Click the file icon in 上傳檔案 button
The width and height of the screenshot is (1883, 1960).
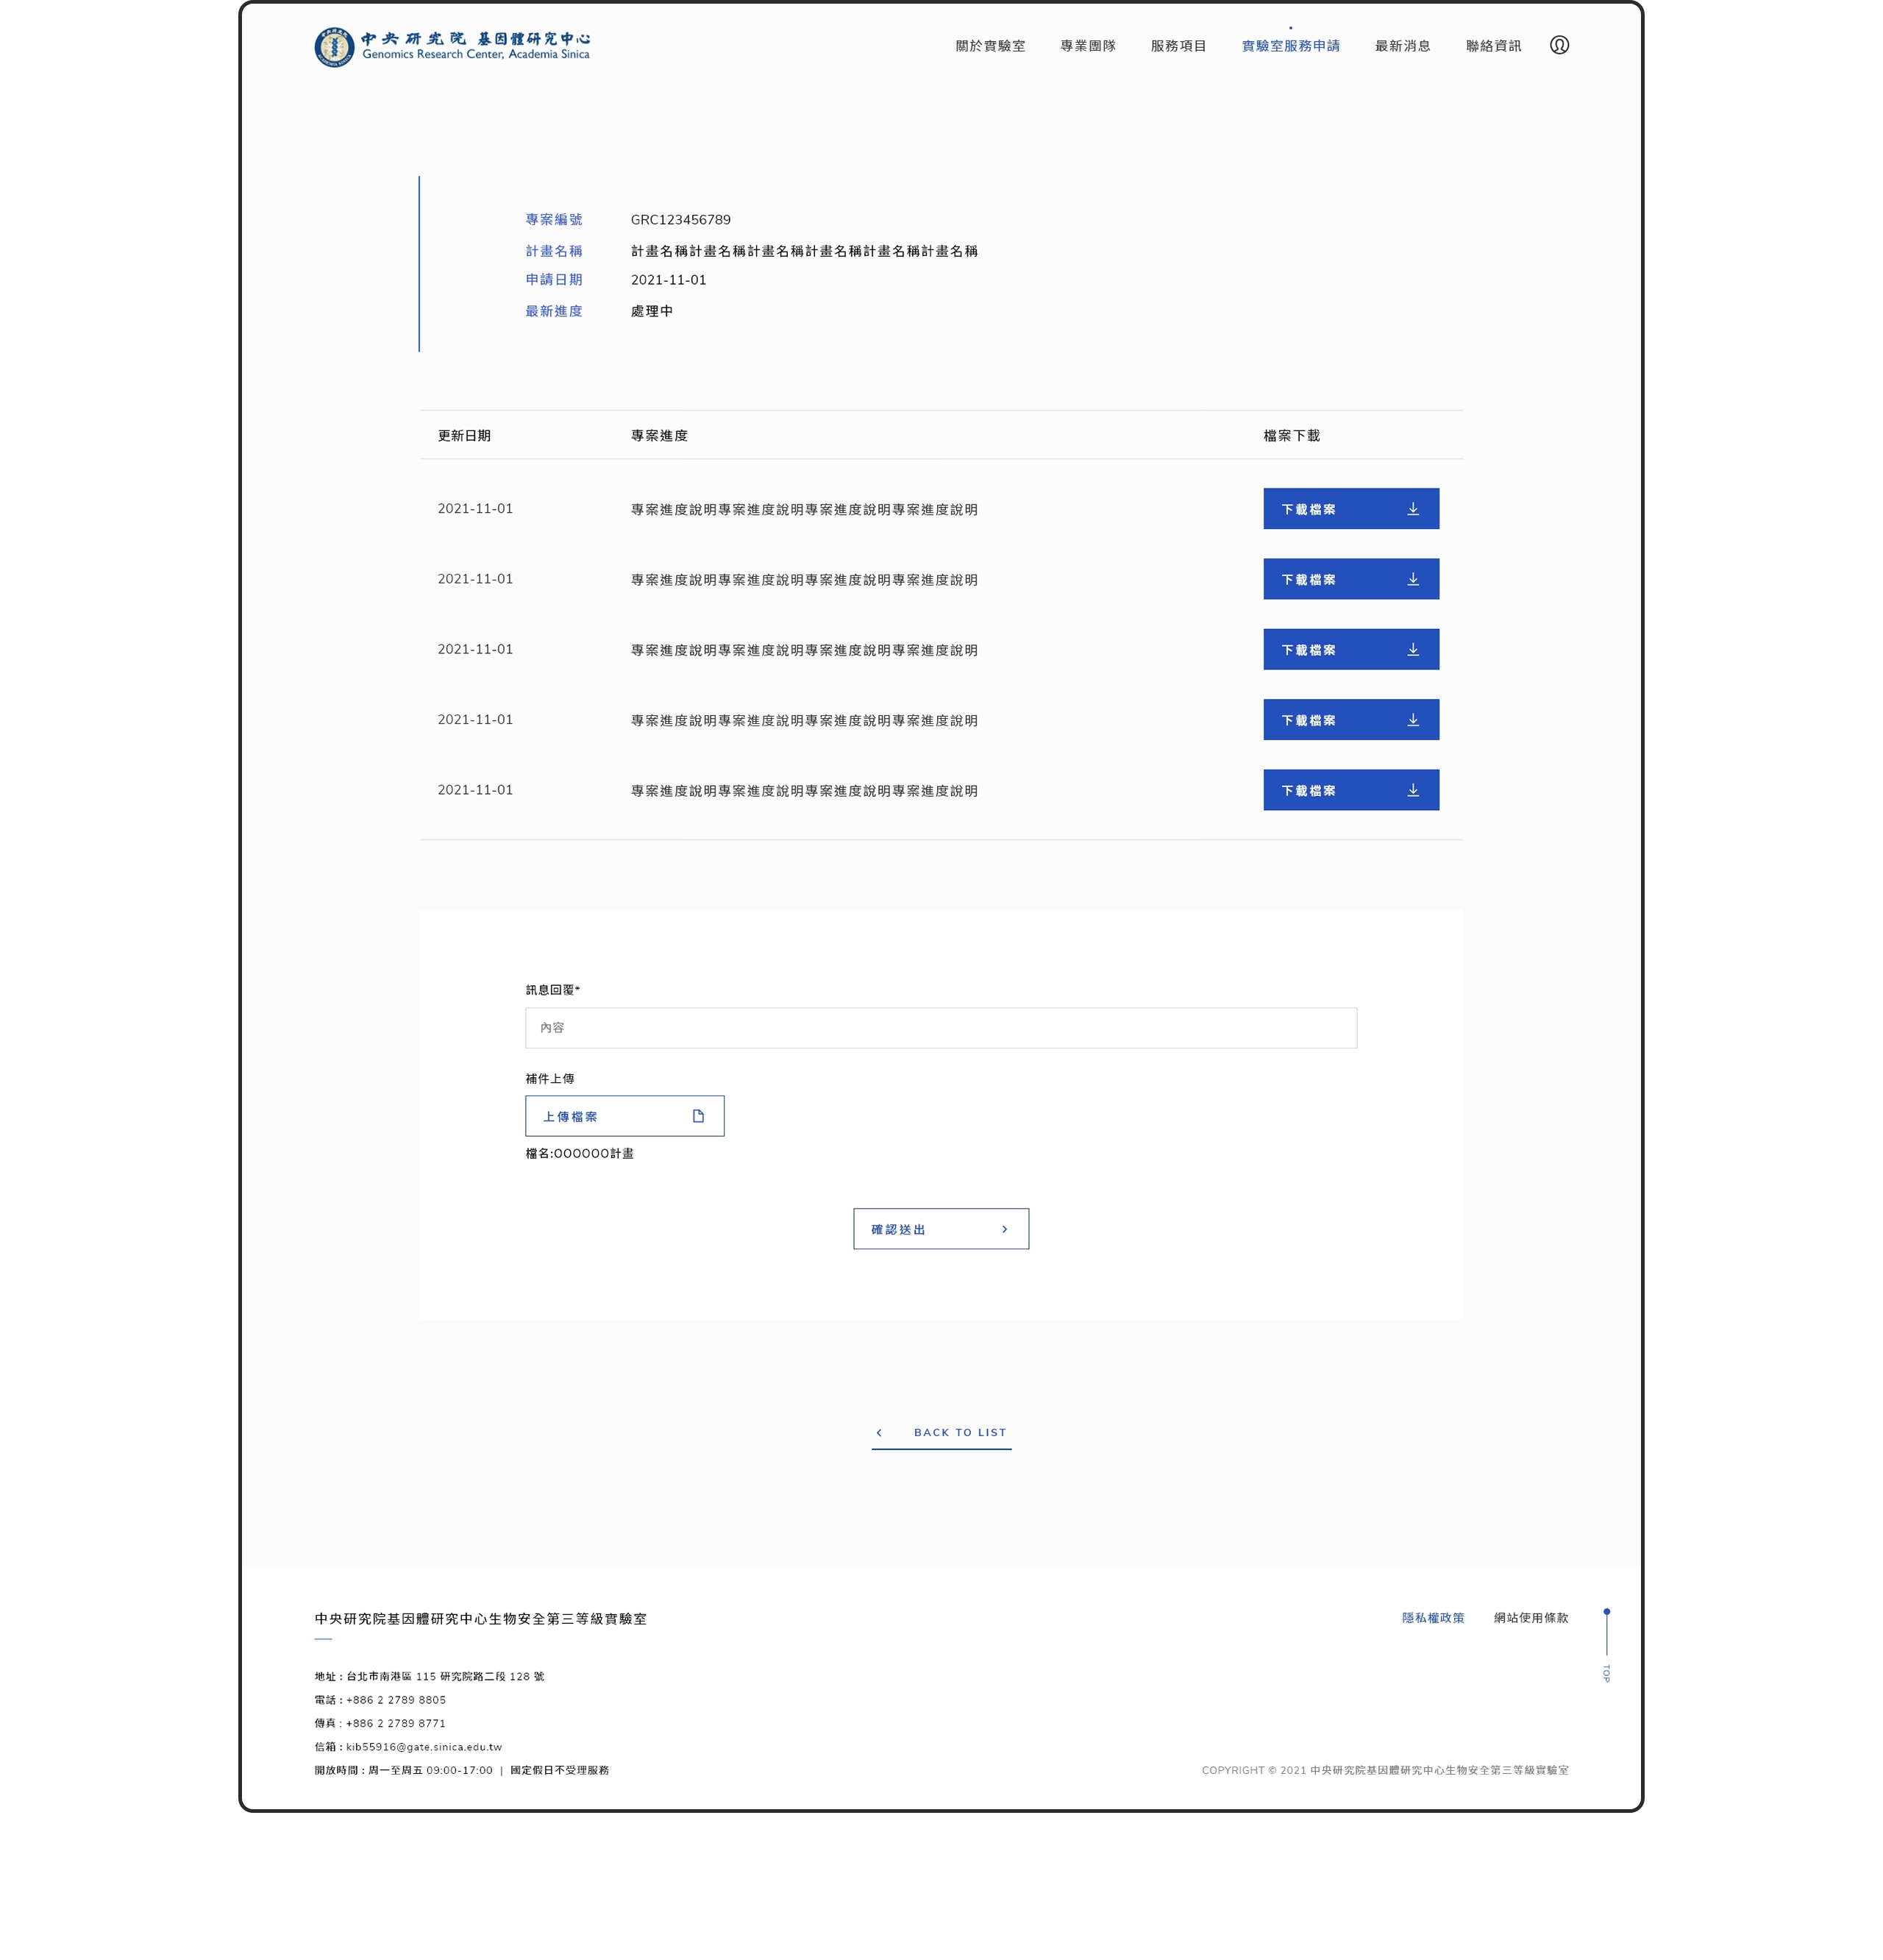tap(698, 1116)
